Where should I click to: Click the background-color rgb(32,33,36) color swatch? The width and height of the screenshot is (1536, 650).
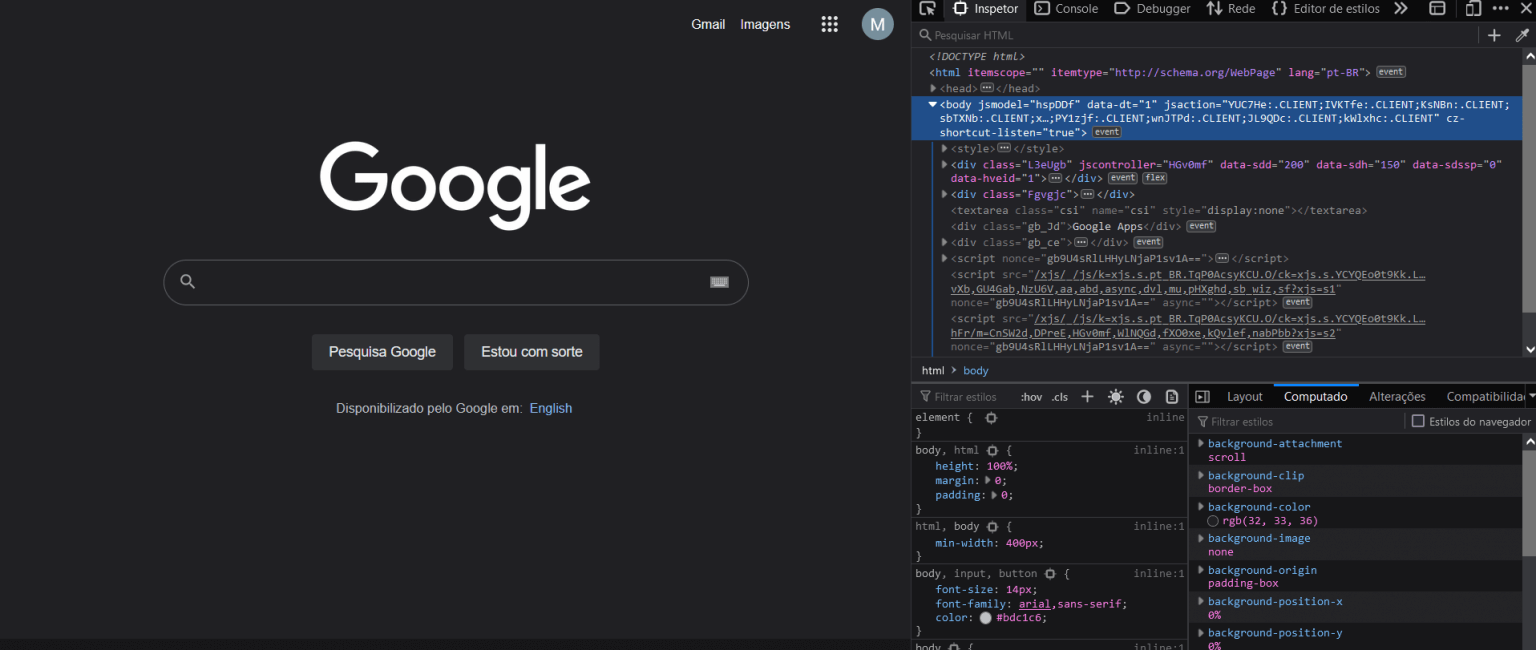[1212, 520]
